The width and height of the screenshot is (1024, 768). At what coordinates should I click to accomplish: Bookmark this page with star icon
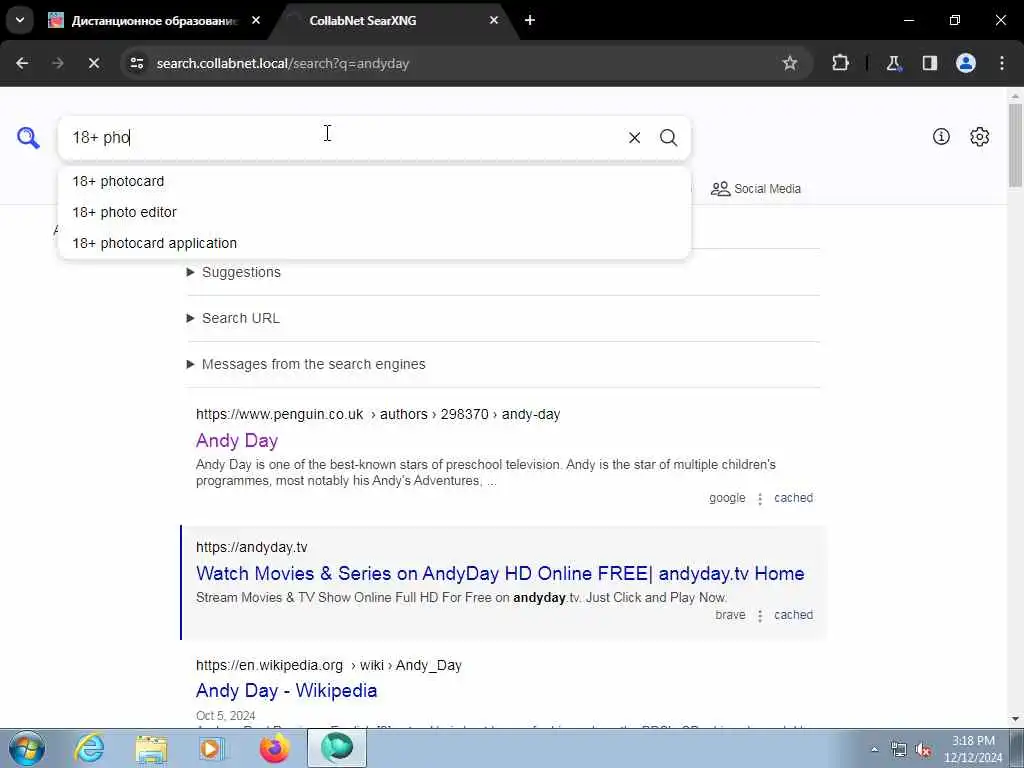[x=790, y=63]
